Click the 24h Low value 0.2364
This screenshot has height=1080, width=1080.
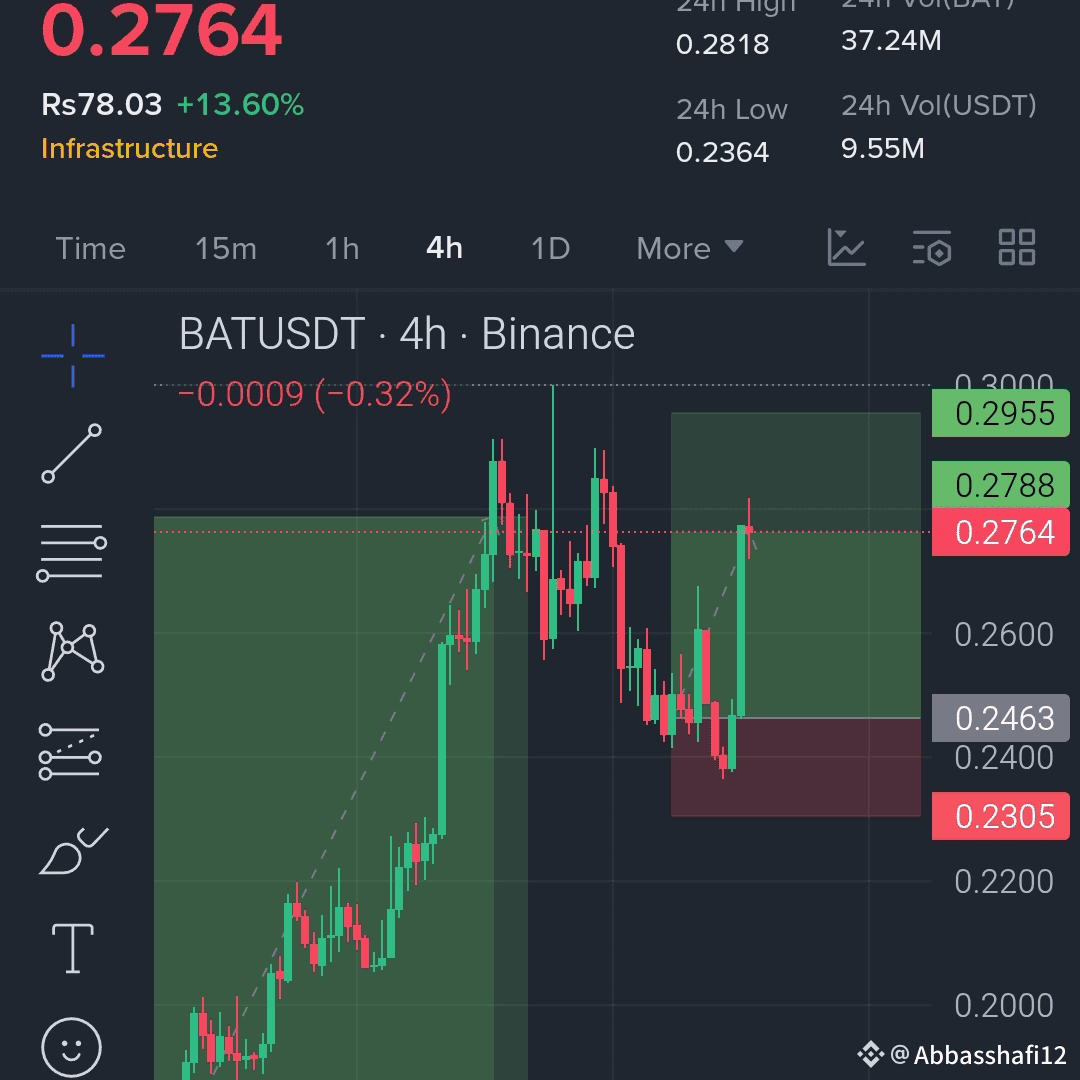722,152
